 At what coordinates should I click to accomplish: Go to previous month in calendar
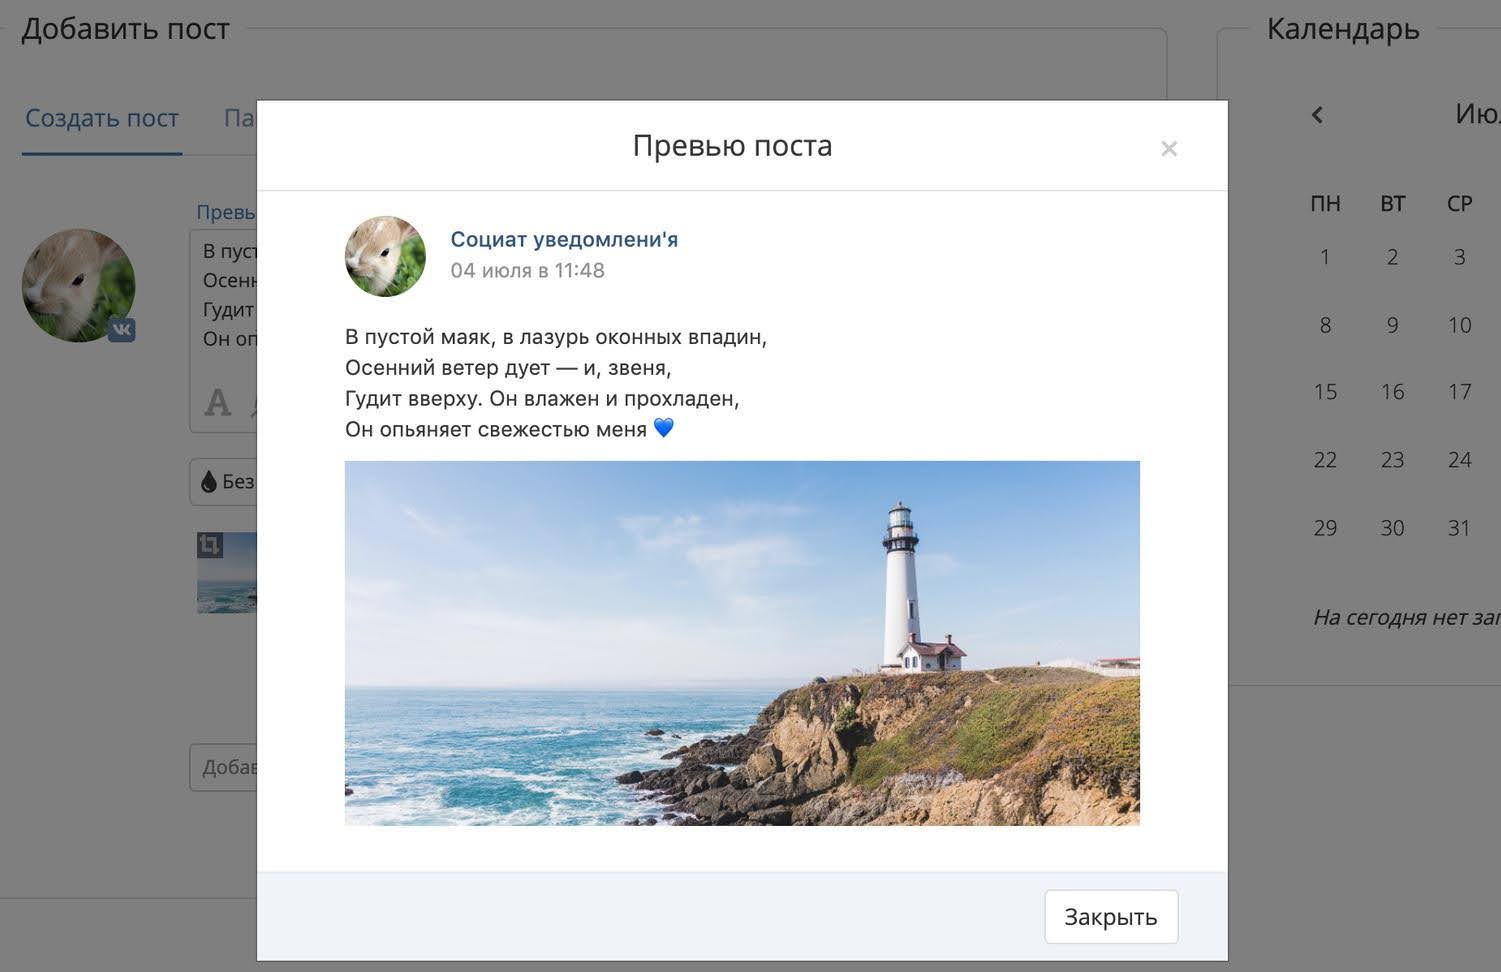click(x=1317, y=115)
